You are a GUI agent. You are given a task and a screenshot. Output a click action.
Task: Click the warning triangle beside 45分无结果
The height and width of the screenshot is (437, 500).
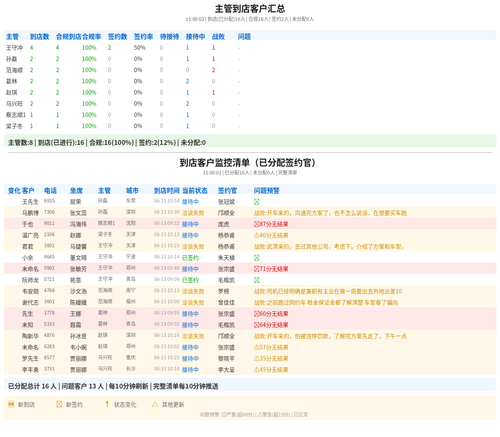pos(257,370)
